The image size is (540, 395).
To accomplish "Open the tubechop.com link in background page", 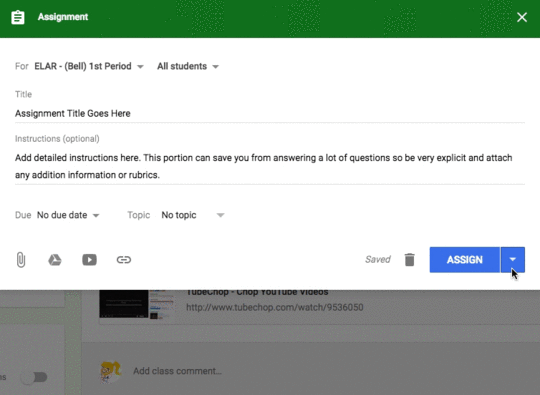I will point(274,307).
